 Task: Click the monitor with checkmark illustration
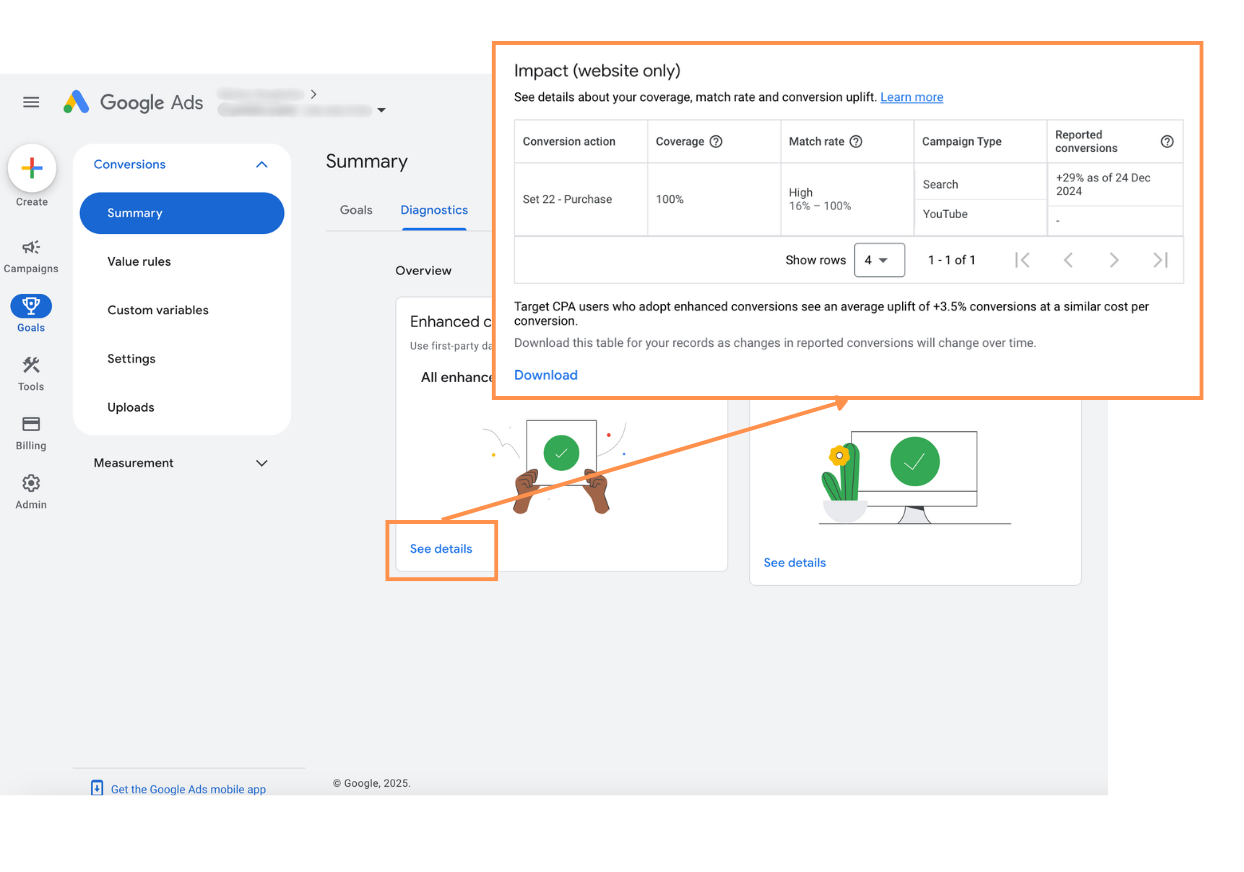(915, 478)
